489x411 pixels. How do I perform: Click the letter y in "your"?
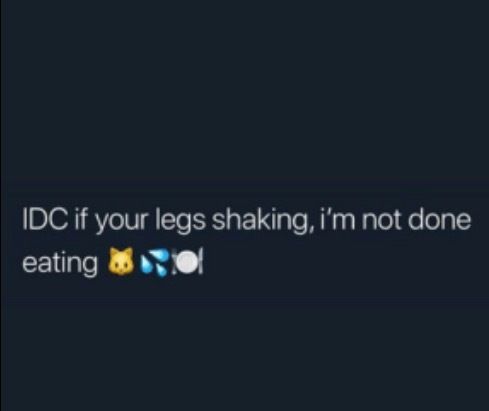pyautogui.click(x=102, y=225)
